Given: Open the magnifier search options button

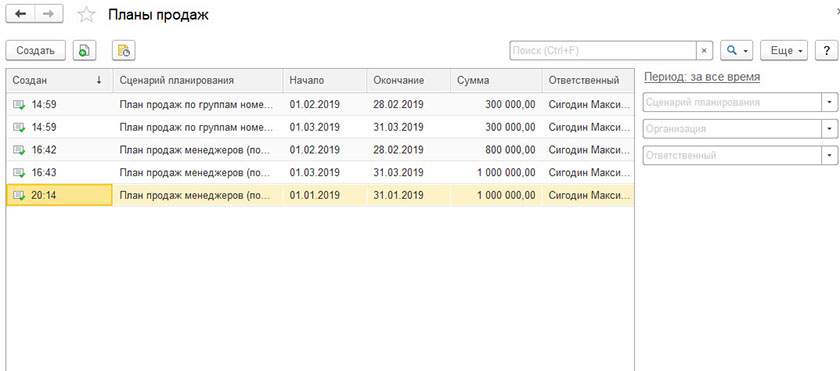Looking at the screenshot, I should (x=737, y=50).
